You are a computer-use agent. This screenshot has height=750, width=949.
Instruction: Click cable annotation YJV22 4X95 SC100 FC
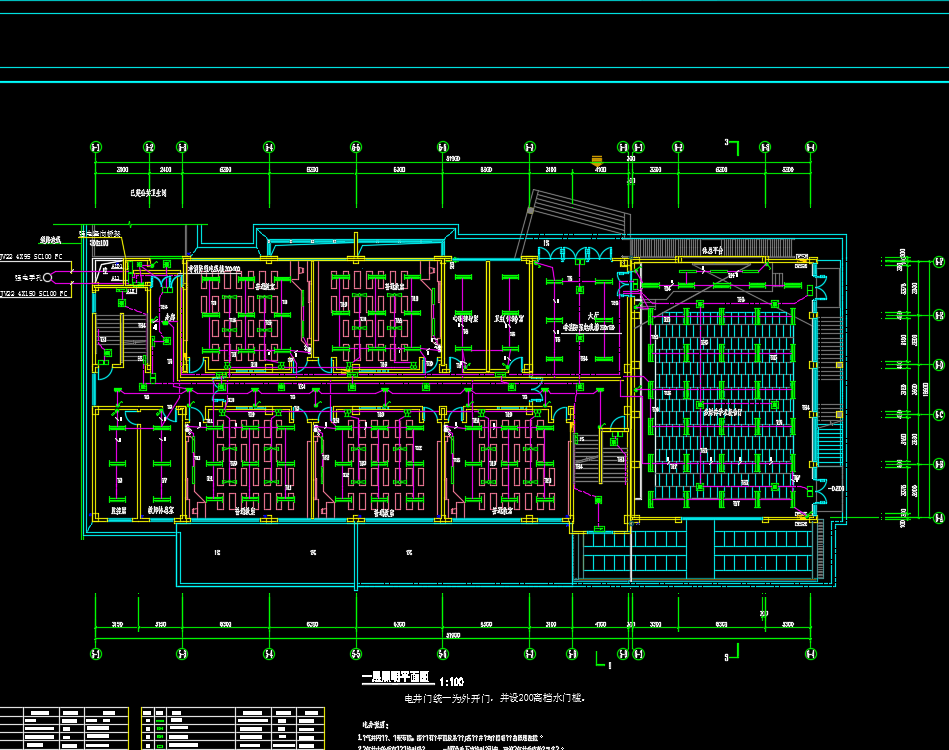click(x=31, y=257)
